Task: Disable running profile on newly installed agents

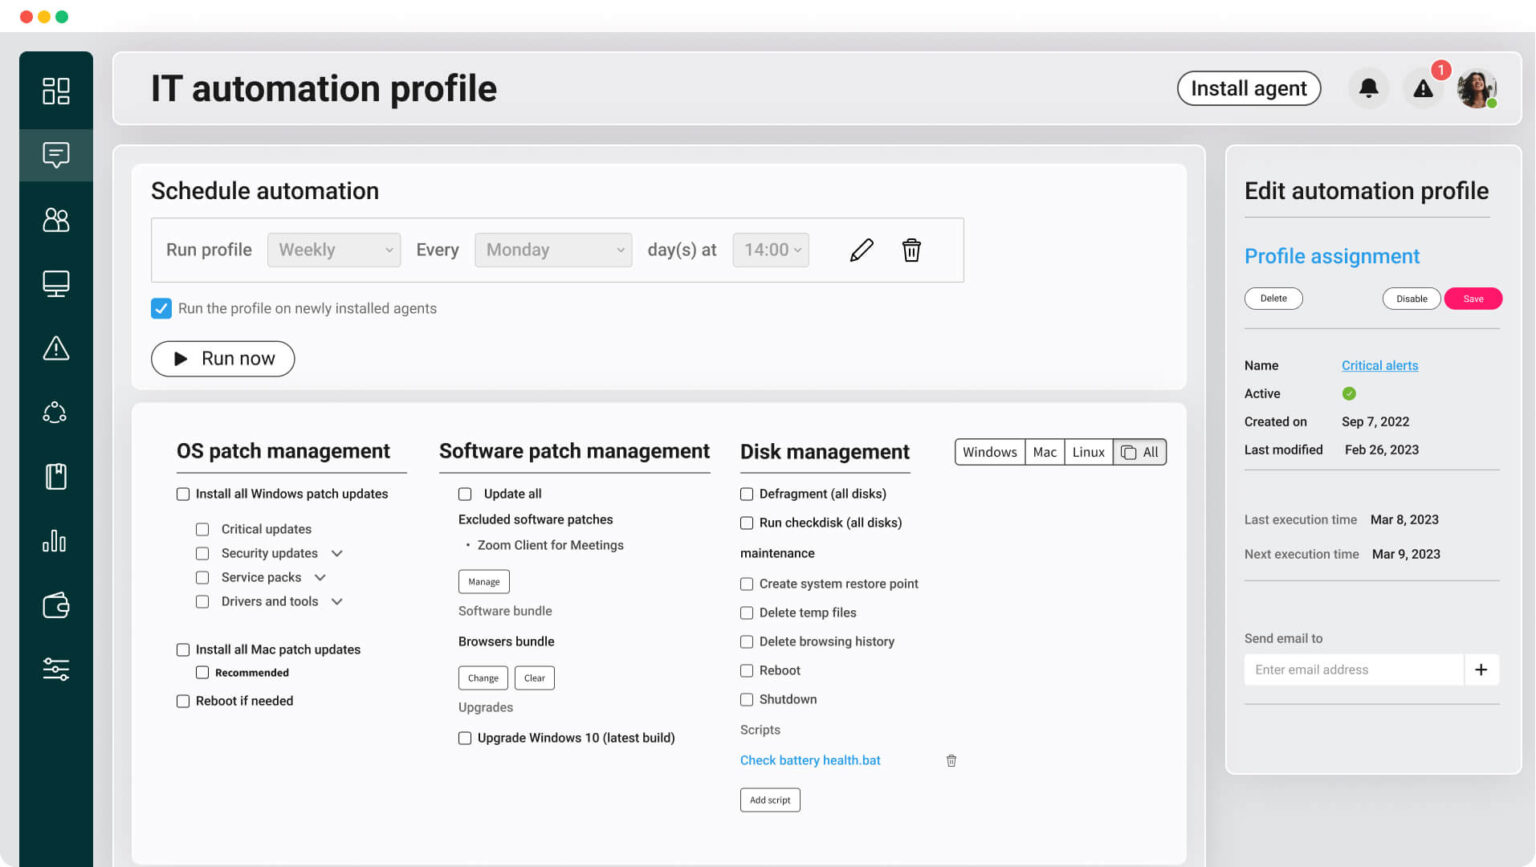Action: [161, 308]
